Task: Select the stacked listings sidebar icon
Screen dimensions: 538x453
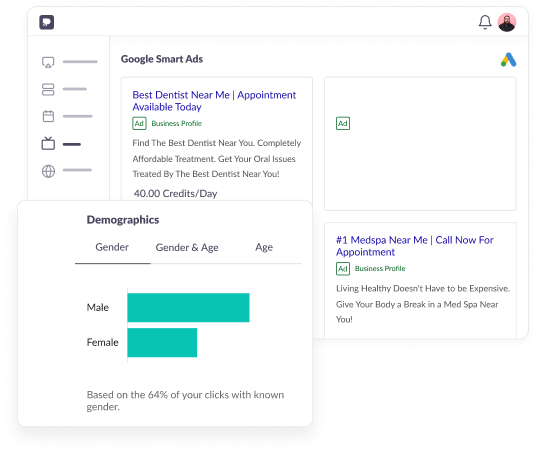Action: pyautogui.click(x=48, y=90)
